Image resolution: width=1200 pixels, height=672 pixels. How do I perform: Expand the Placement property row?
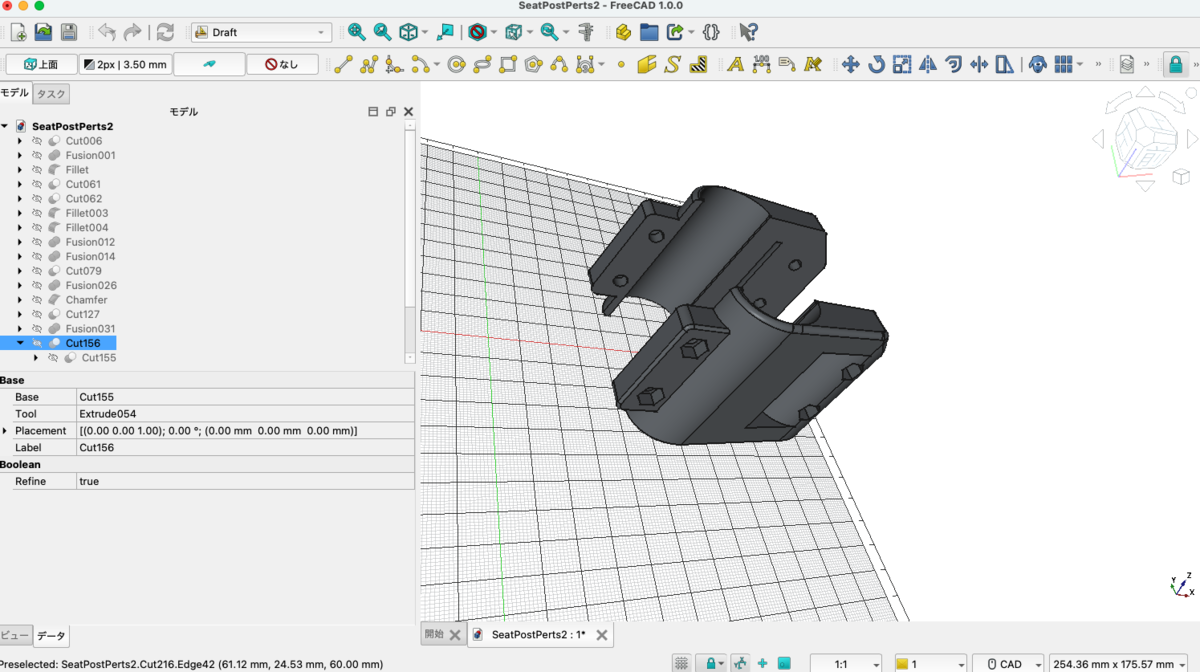tap(6, 431)
